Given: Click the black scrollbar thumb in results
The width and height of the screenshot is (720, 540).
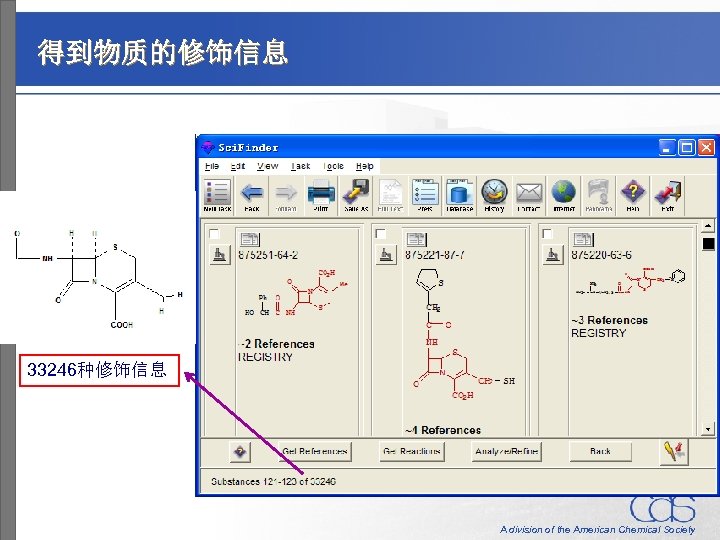Looking at the screenshot, I should [708, 243].
